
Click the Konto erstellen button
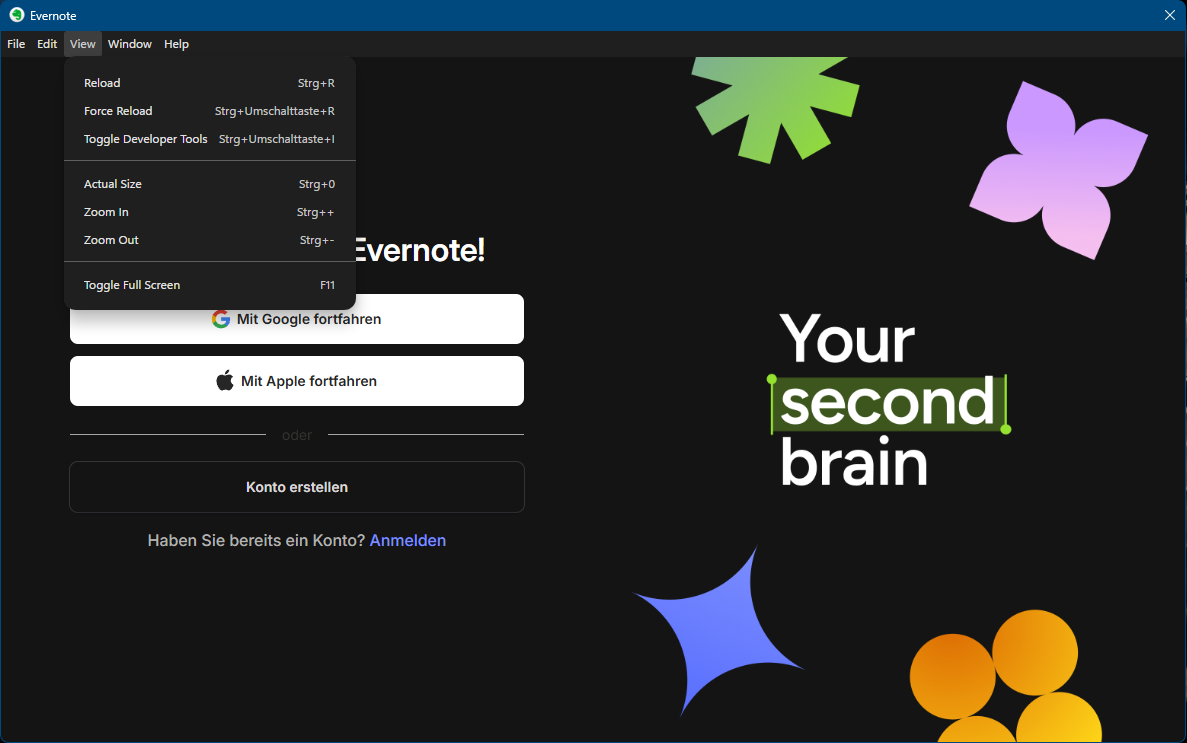coord(297,487)
